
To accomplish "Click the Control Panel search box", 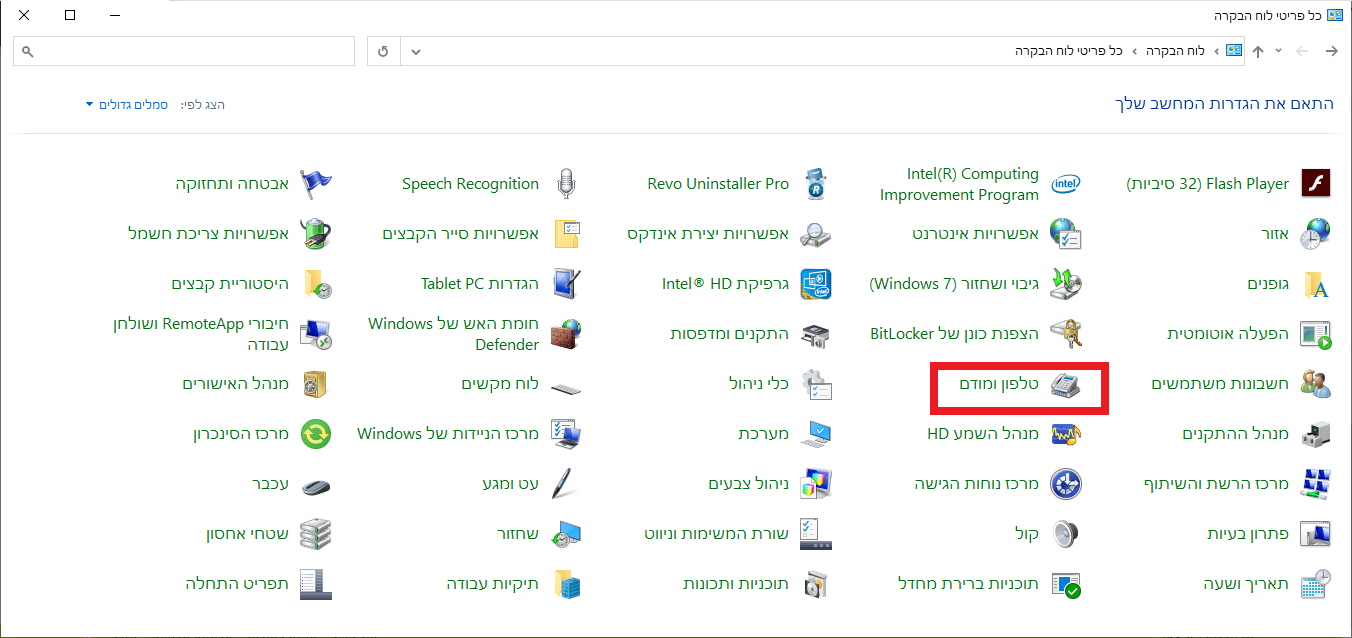I will pyautogui.click(x=185, y=51).
